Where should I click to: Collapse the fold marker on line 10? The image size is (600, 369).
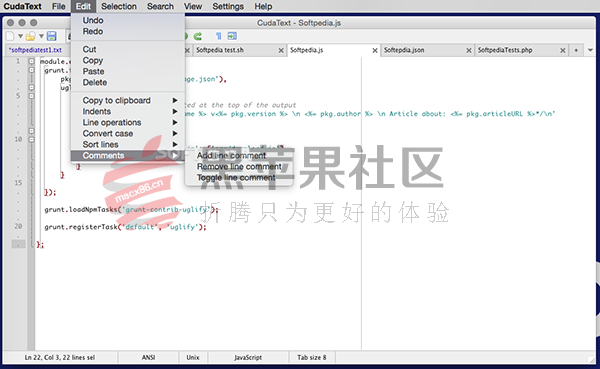32,139
